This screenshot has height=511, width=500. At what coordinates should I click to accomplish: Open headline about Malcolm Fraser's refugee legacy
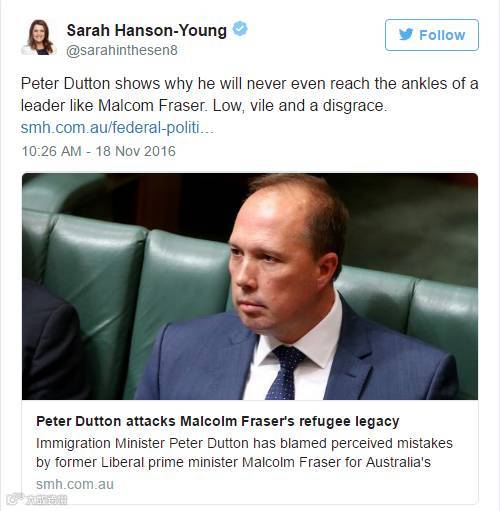point(217,421)
